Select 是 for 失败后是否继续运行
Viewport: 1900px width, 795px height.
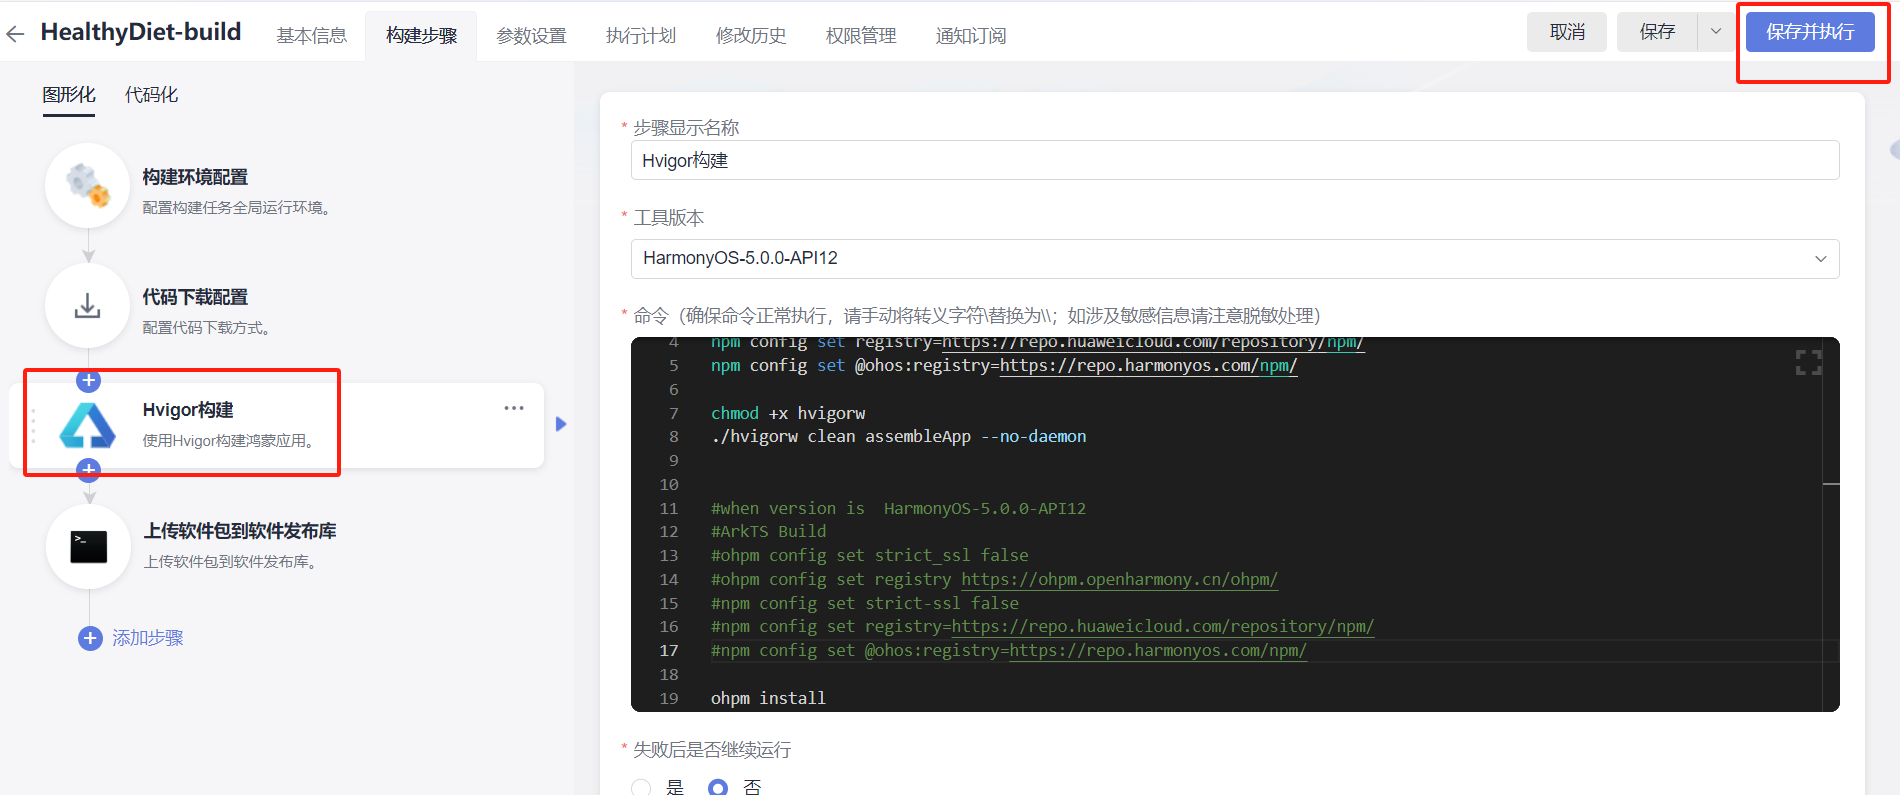click(x=641, y=788)
